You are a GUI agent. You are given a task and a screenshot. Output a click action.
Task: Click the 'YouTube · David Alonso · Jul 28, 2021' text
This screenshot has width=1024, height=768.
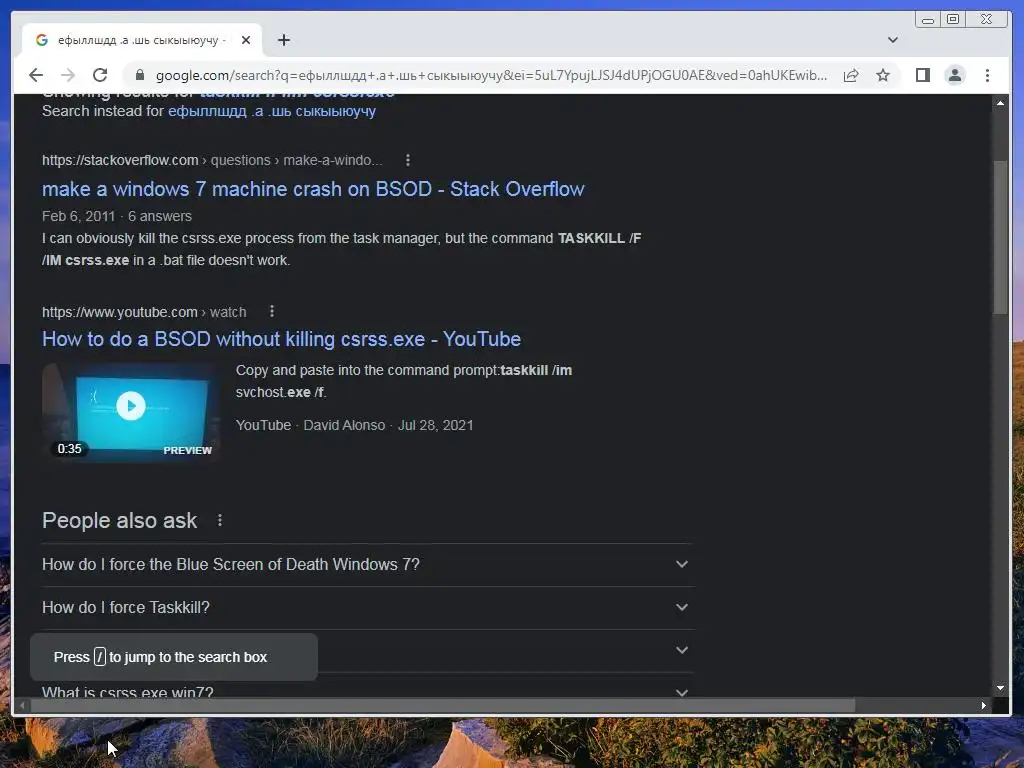click(355, 425)
